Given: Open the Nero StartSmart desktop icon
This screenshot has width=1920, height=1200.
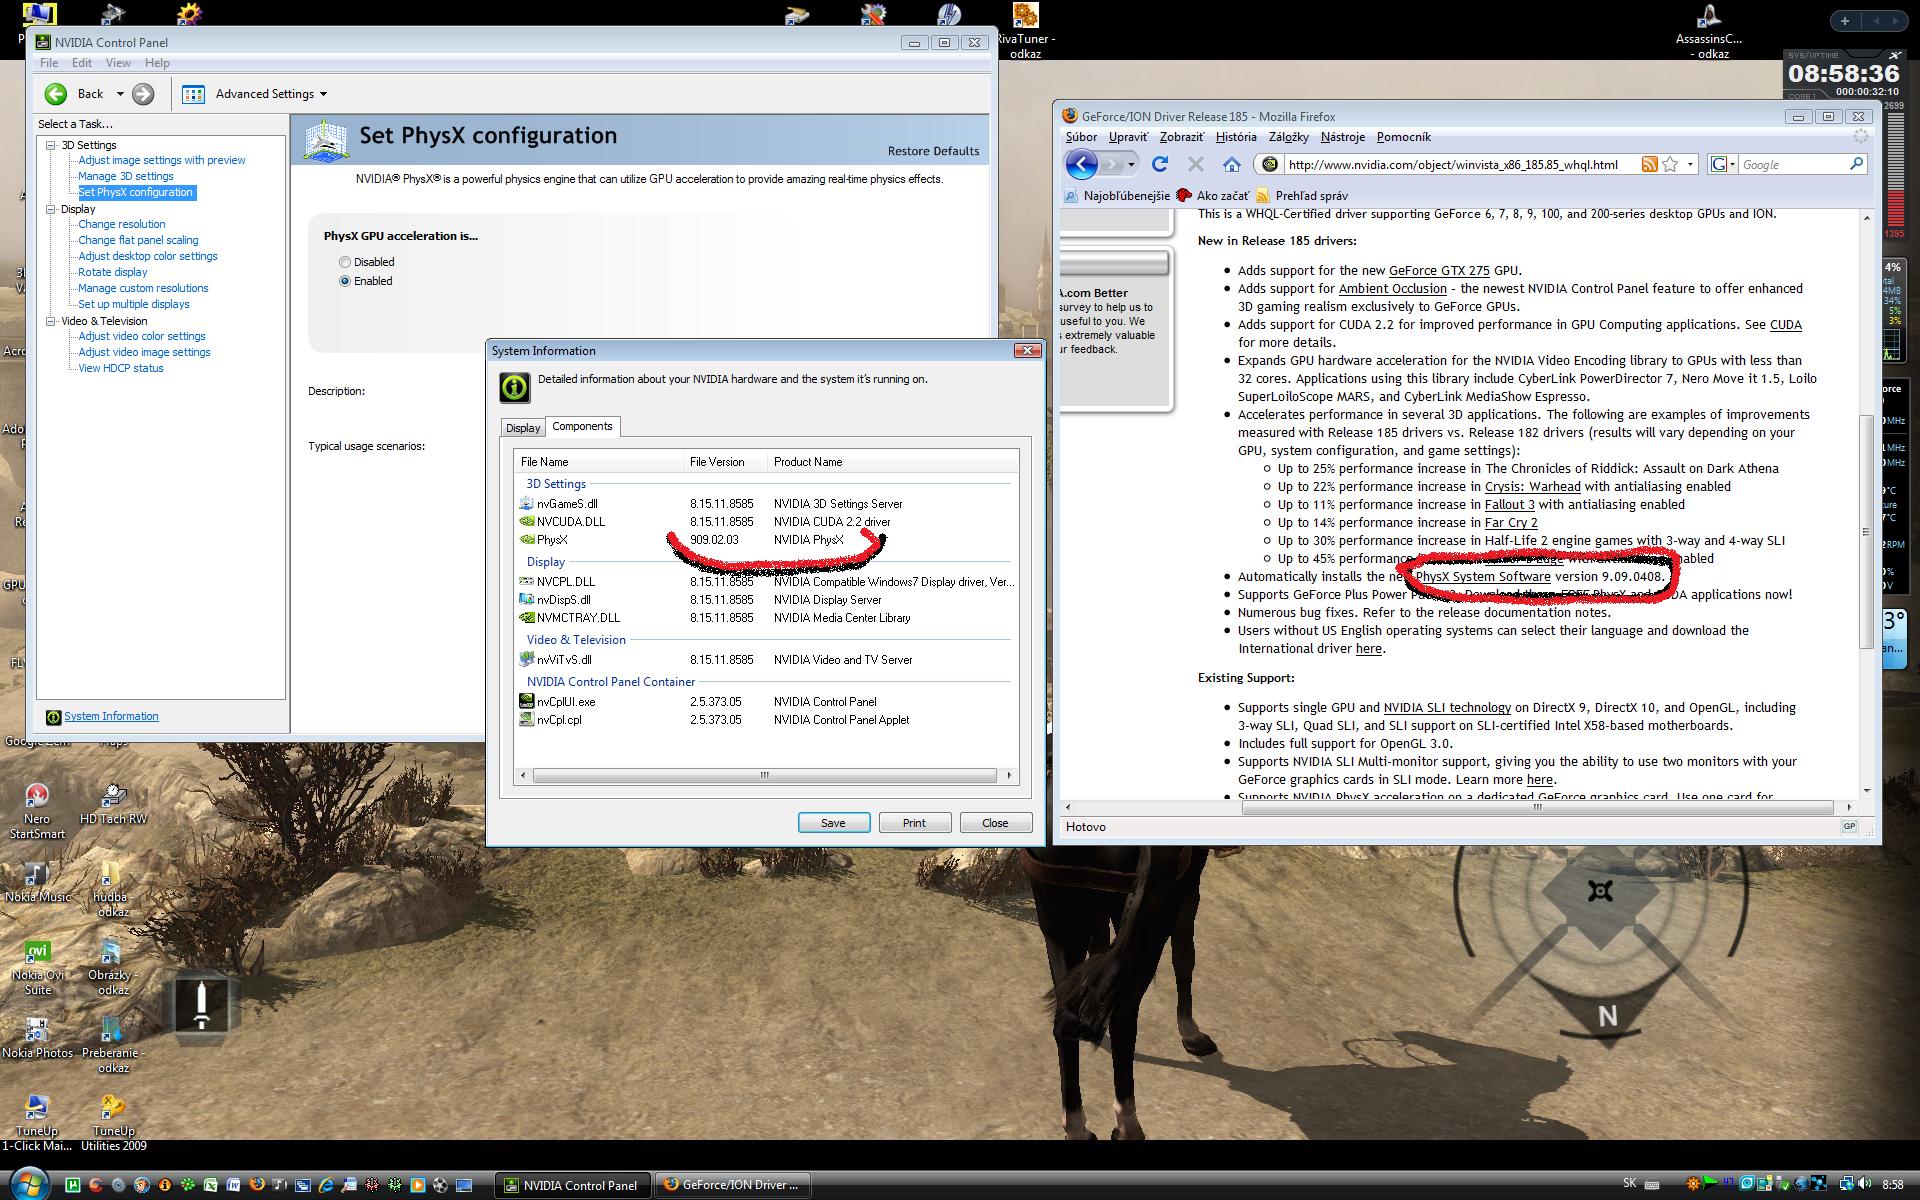Looking at the screenshot, I should [37, 812].
